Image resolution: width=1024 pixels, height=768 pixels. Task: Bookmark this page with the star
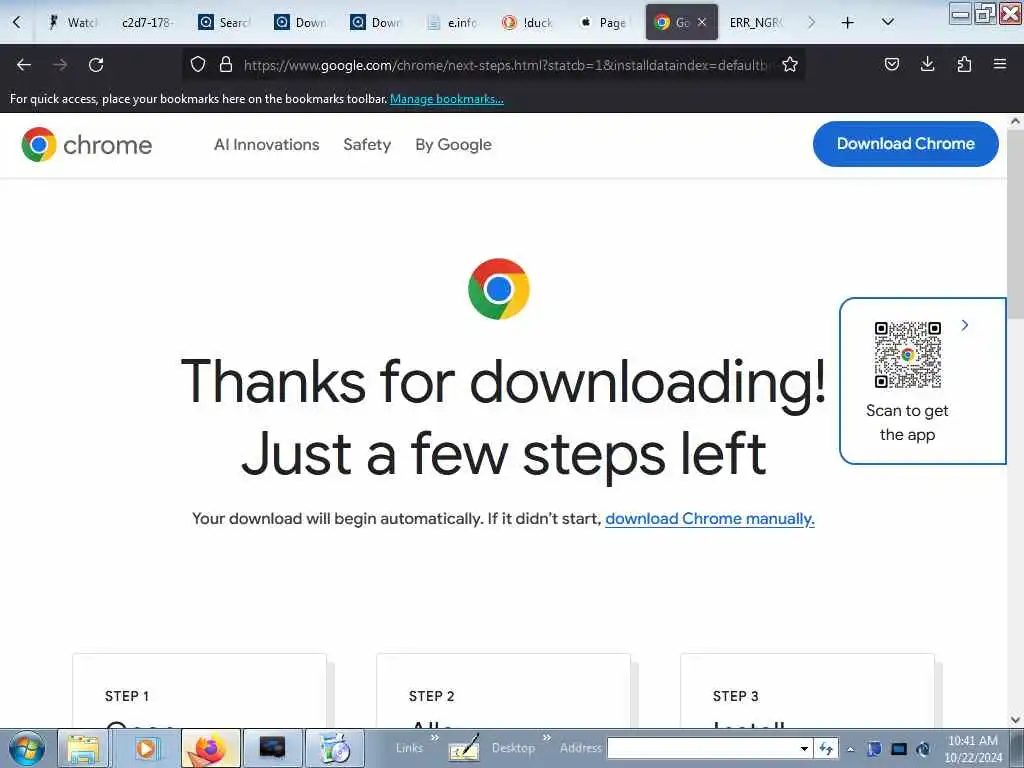click(790, 64)
